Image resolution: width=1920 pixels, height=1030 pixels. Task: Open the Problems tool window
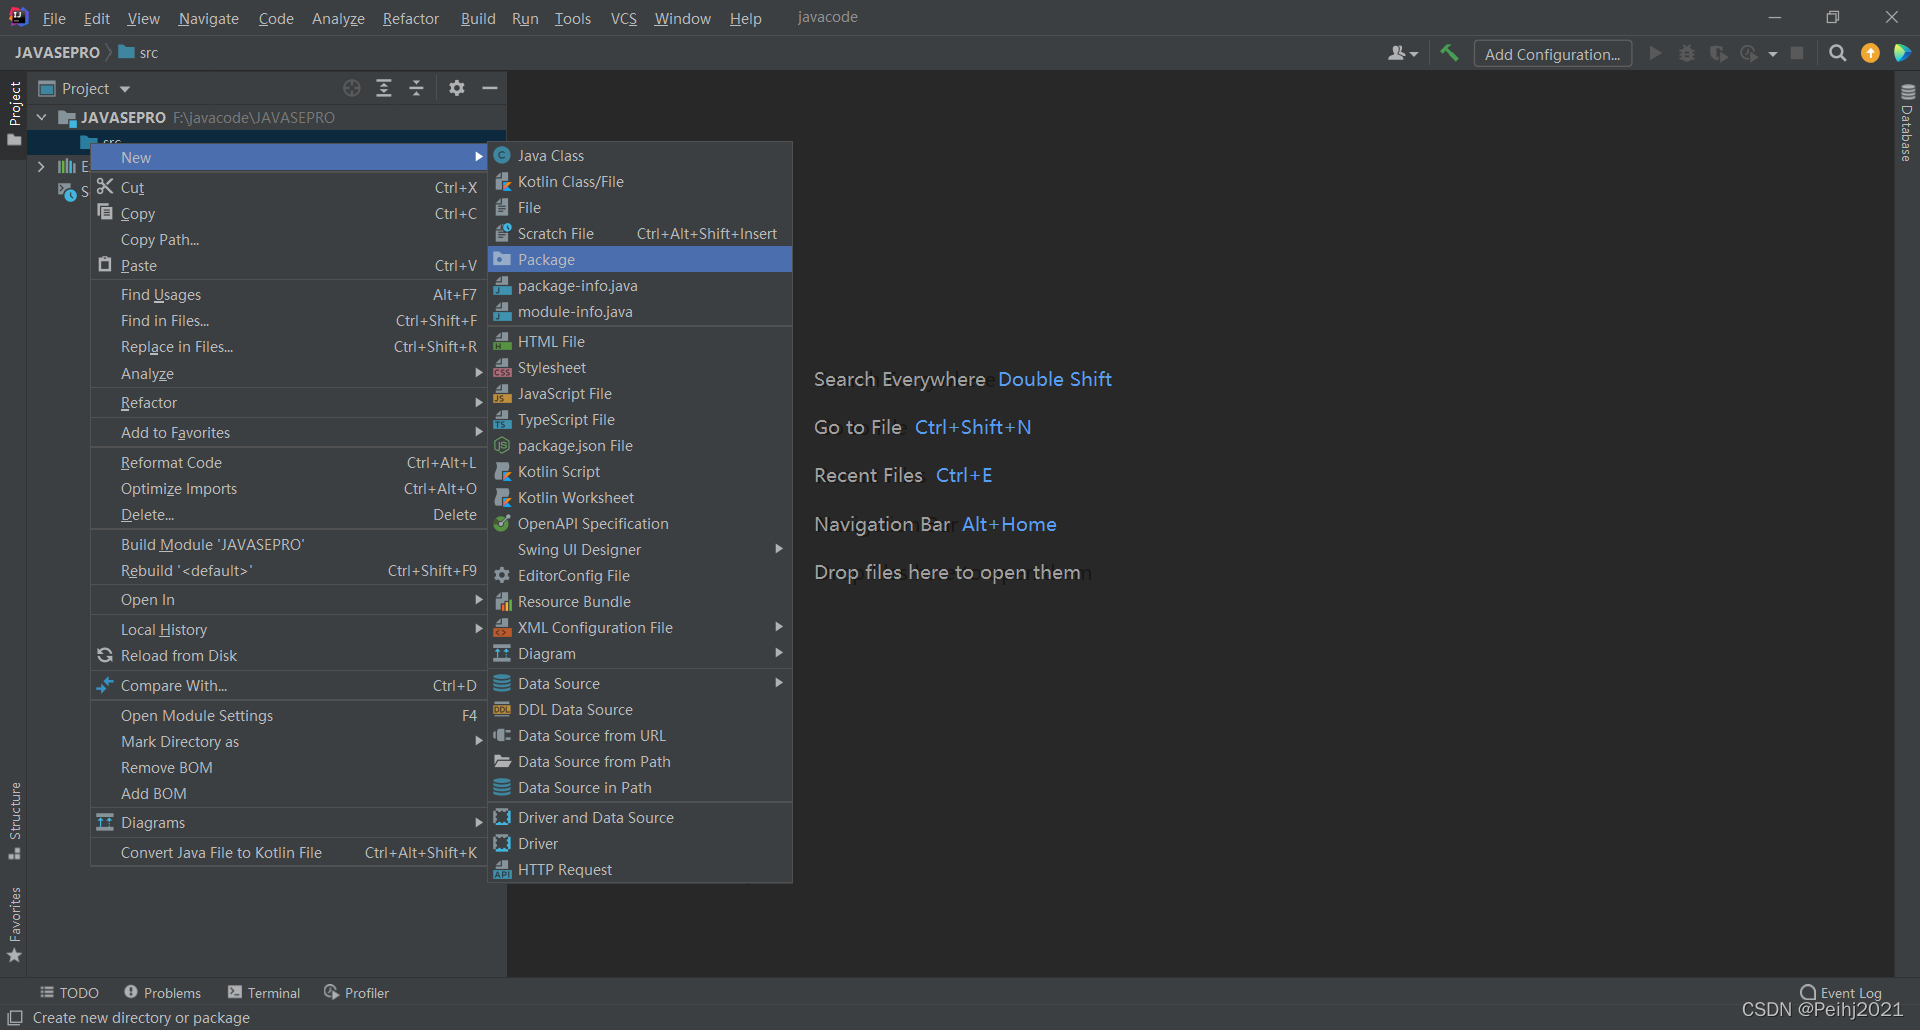pos(162,993)
